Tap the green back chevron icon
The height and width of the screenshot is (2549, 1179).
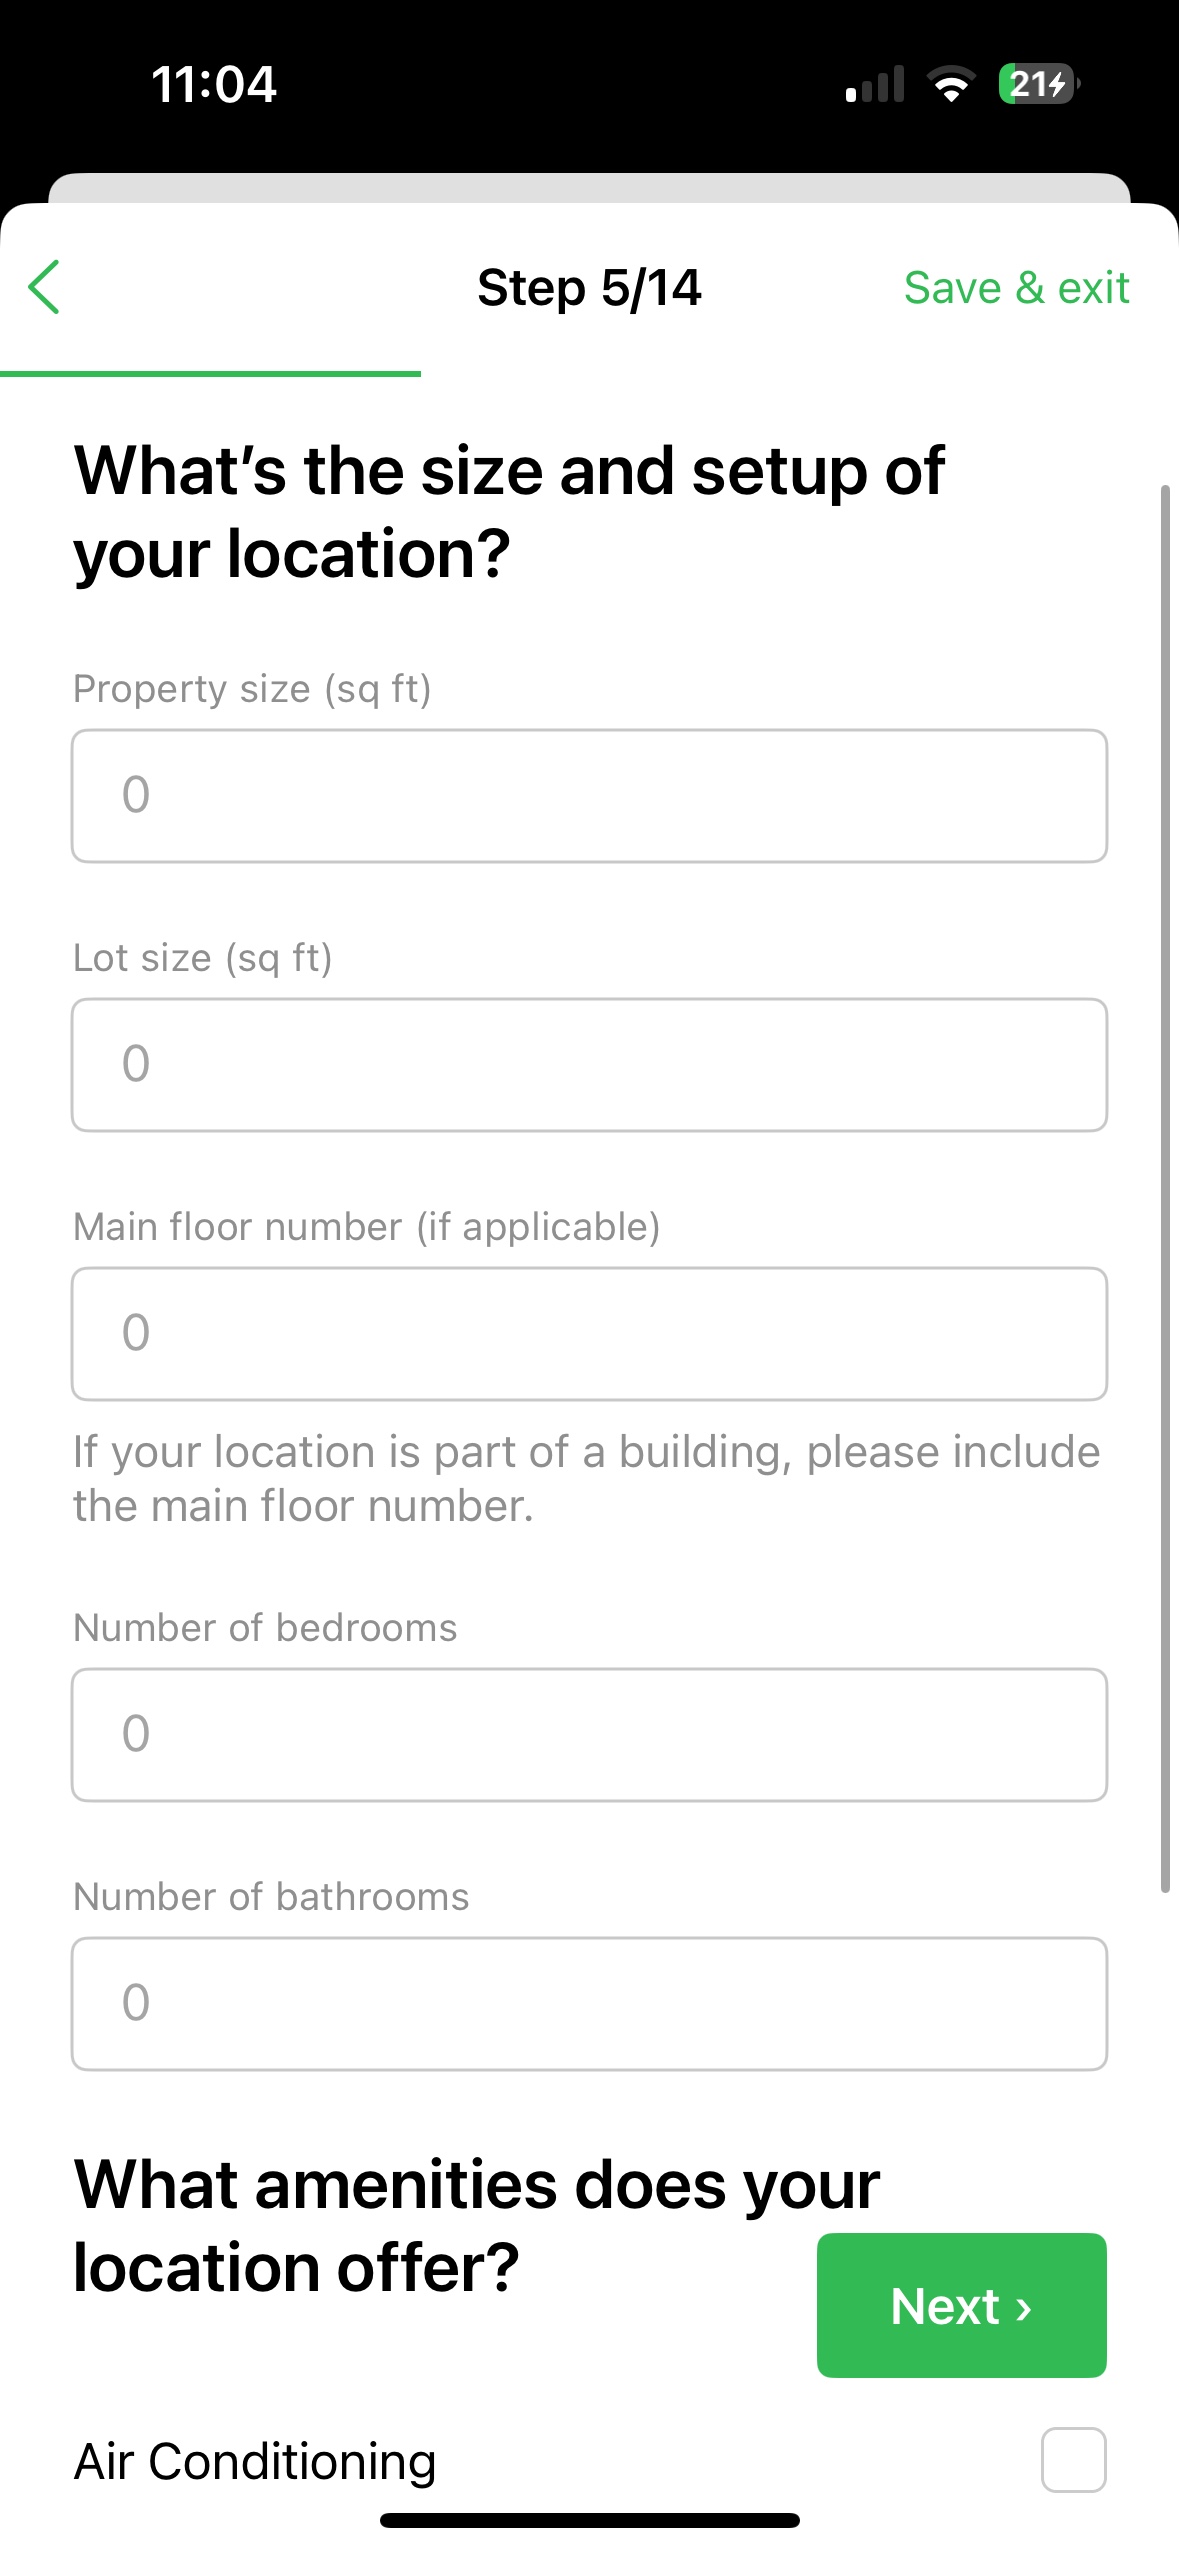tap(45, 287)
